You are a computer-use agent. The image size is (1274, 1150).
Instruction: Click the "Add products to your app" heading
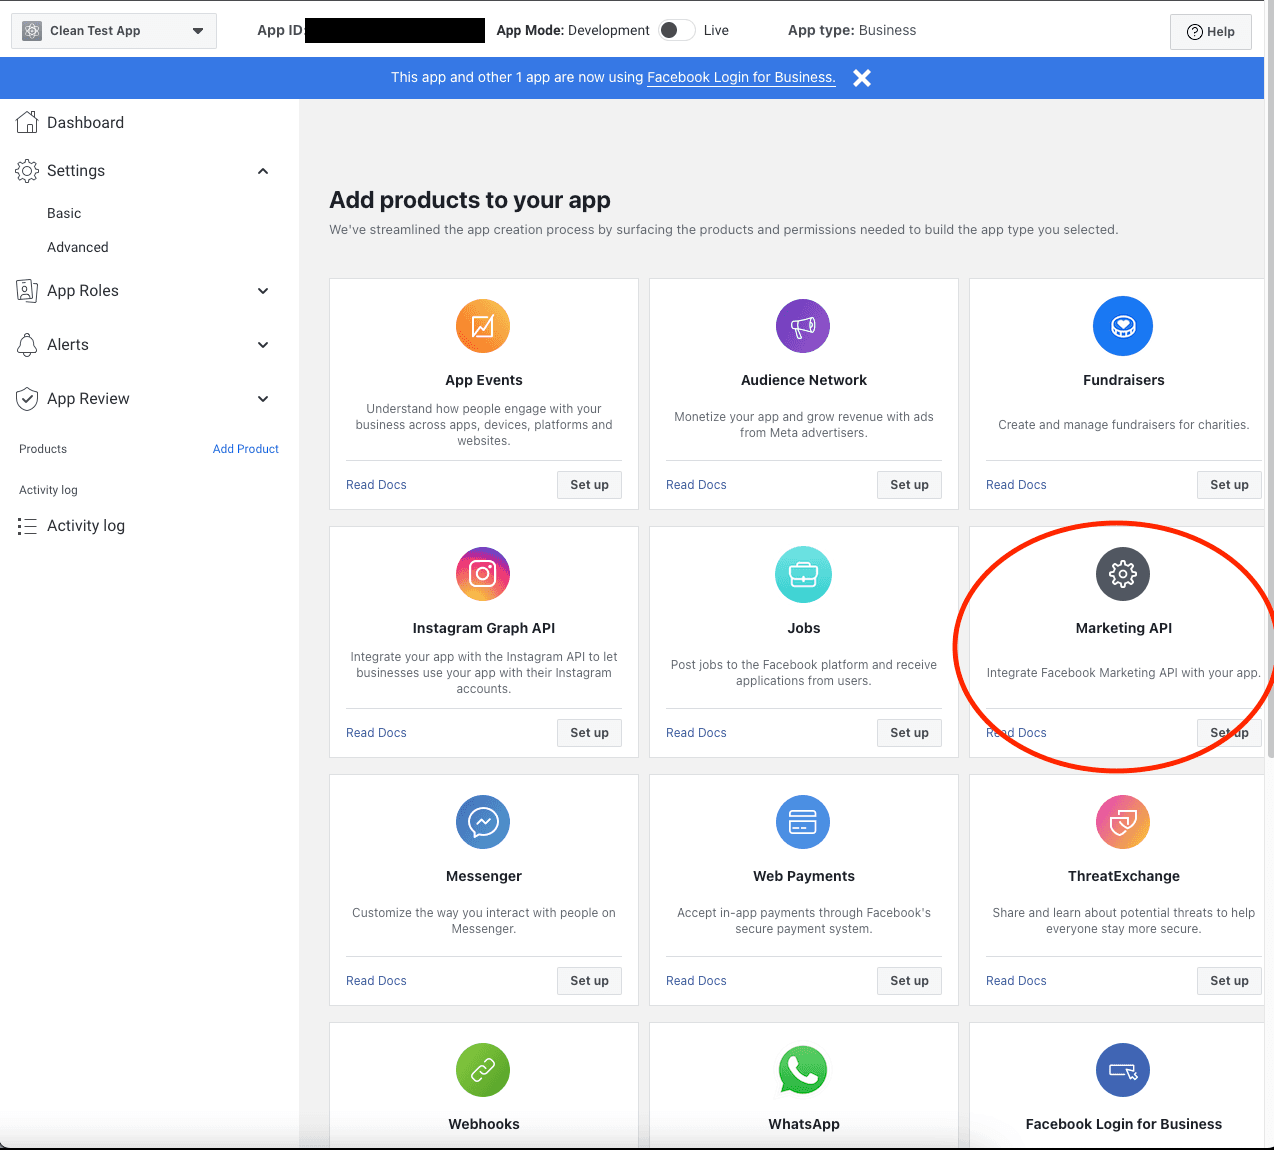tap(470, 200)
